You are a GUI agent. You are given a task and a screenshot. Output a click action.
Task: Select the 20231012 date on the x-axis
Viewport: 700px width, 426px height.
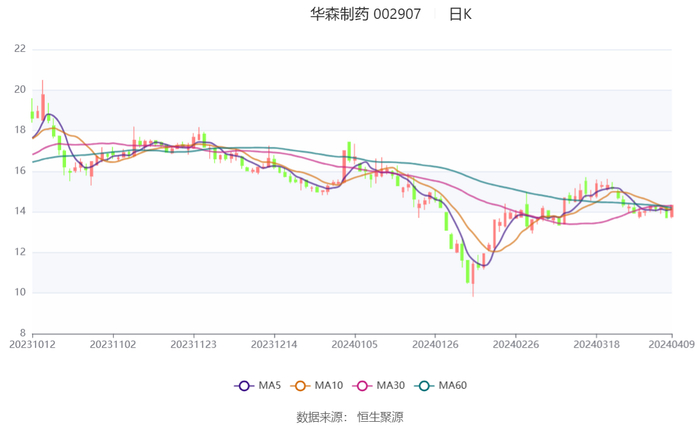pos(32,343)
